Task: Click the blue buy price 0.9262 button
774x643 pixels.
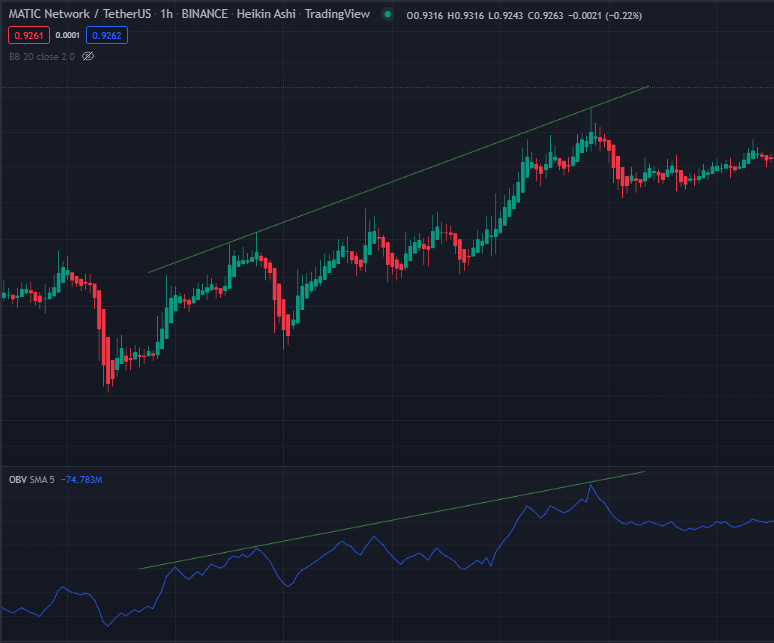Action: [107, 36]
